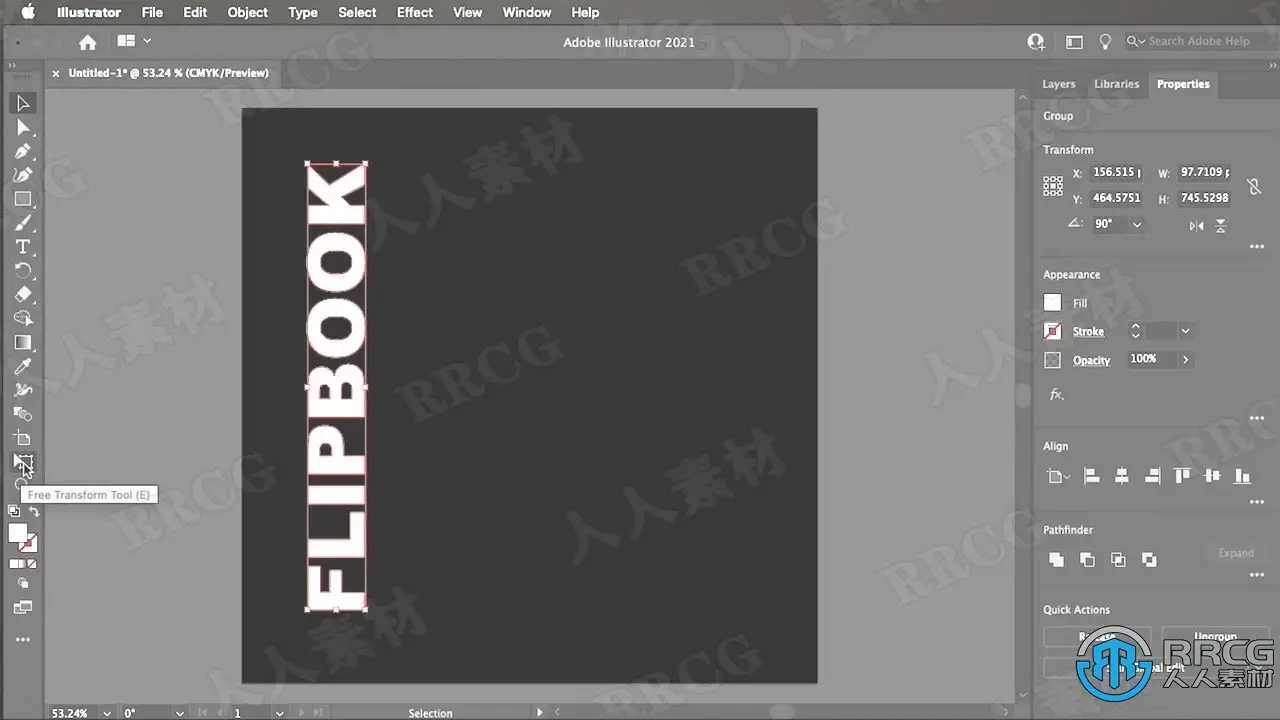The image size is (1280, 720).
Task: Pick the Gradient tool
Action: tap(23, 343)
